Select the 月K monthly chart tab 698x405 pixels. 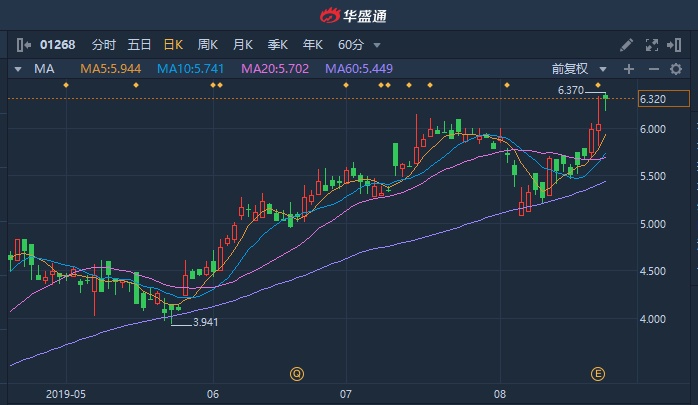click(243, 45)
